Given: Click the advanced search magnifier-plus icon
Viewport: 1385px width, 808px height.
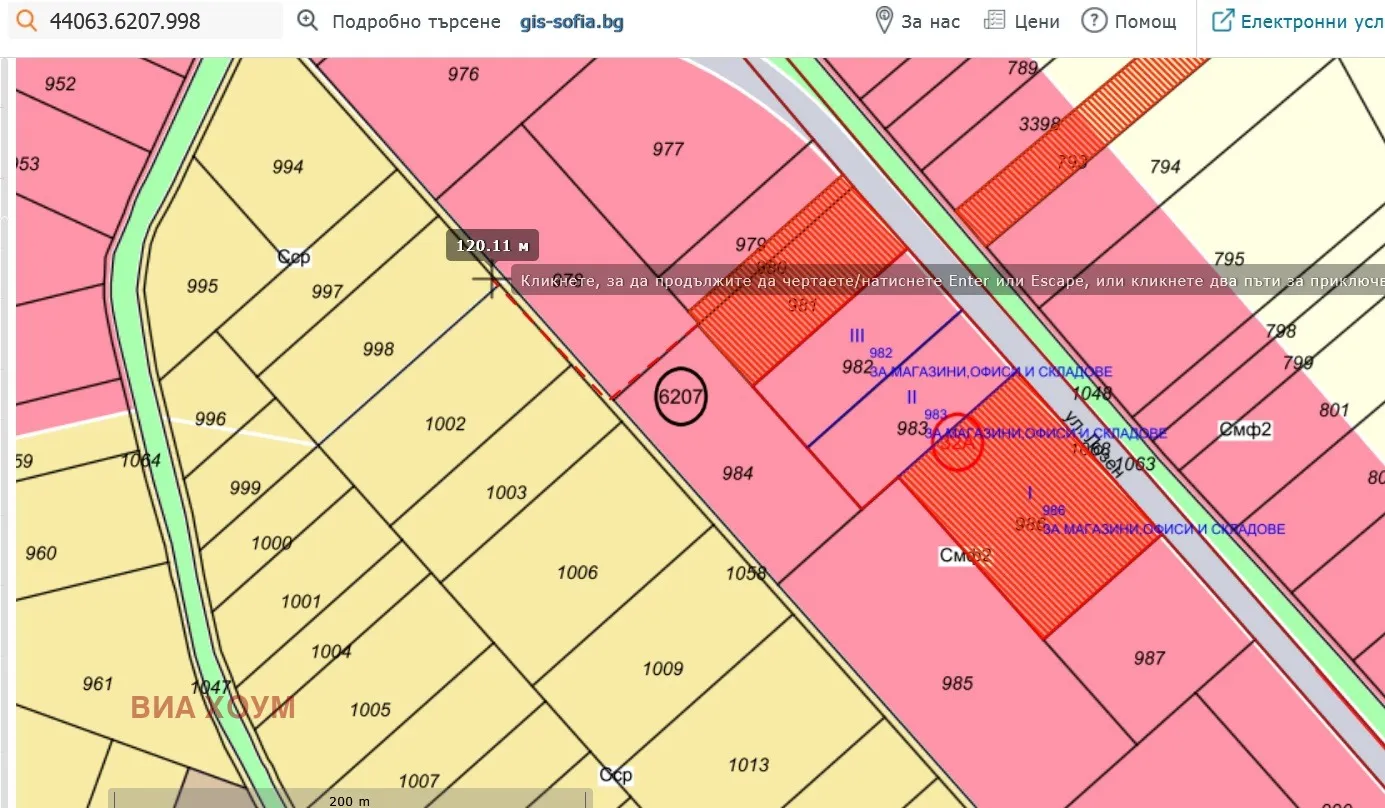Looking at the screenshot, I should [308, 21].
